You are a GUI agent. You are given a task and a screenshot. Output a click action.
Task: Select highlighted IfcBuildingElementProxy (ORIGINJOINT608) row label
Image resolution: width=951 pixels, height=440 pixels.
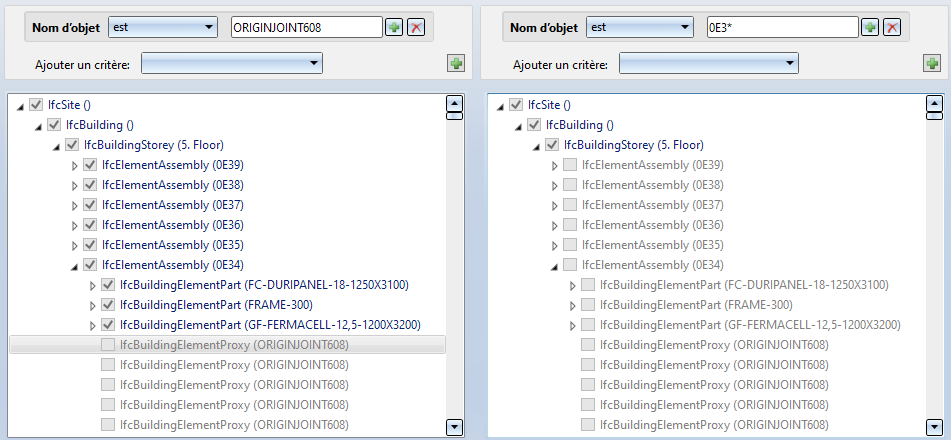(234, 345)
